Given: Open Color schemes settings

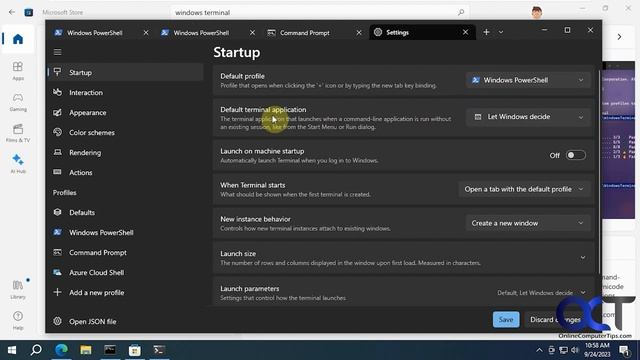Looking at the screenshot, I should pyautogui.click(x=126, y=133).
